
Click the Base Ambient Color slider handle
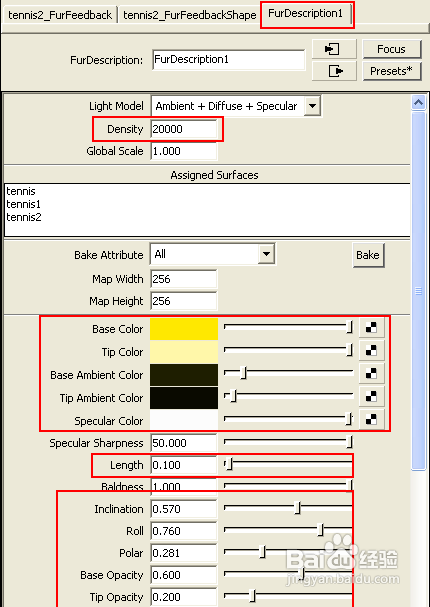243,373
